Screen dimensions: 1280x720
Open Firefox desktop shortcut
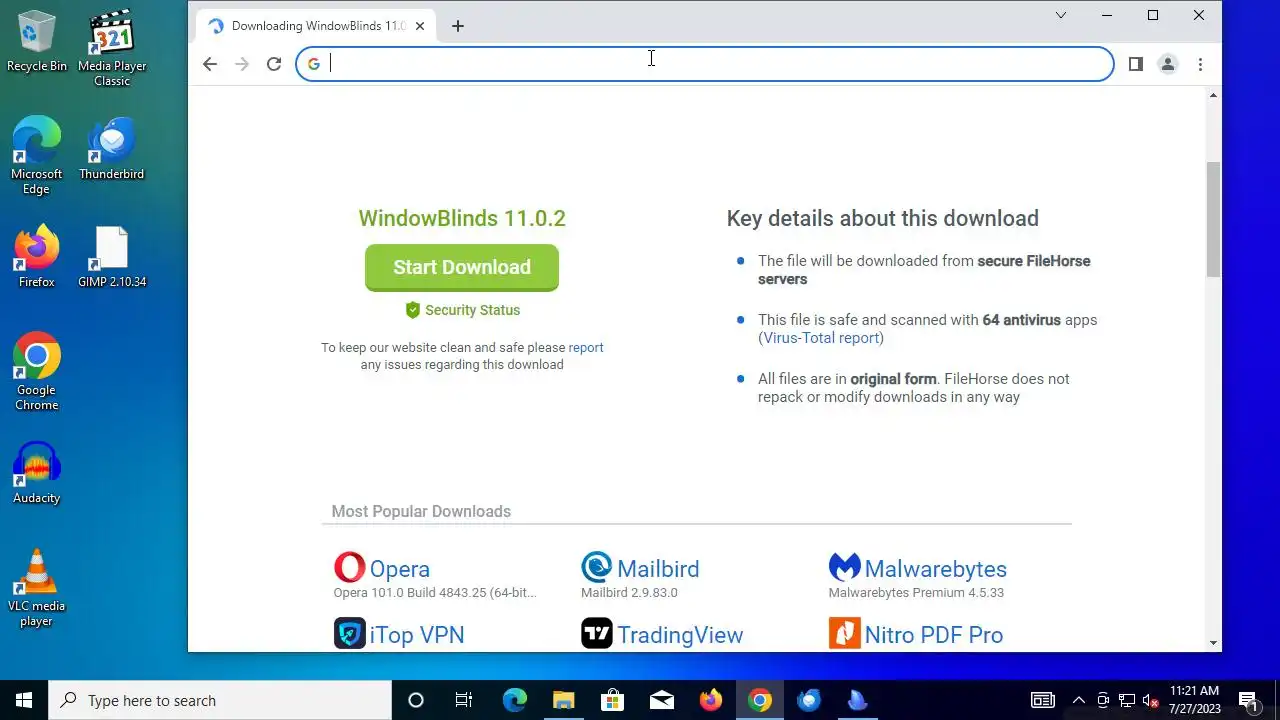(x=37, y=257)
